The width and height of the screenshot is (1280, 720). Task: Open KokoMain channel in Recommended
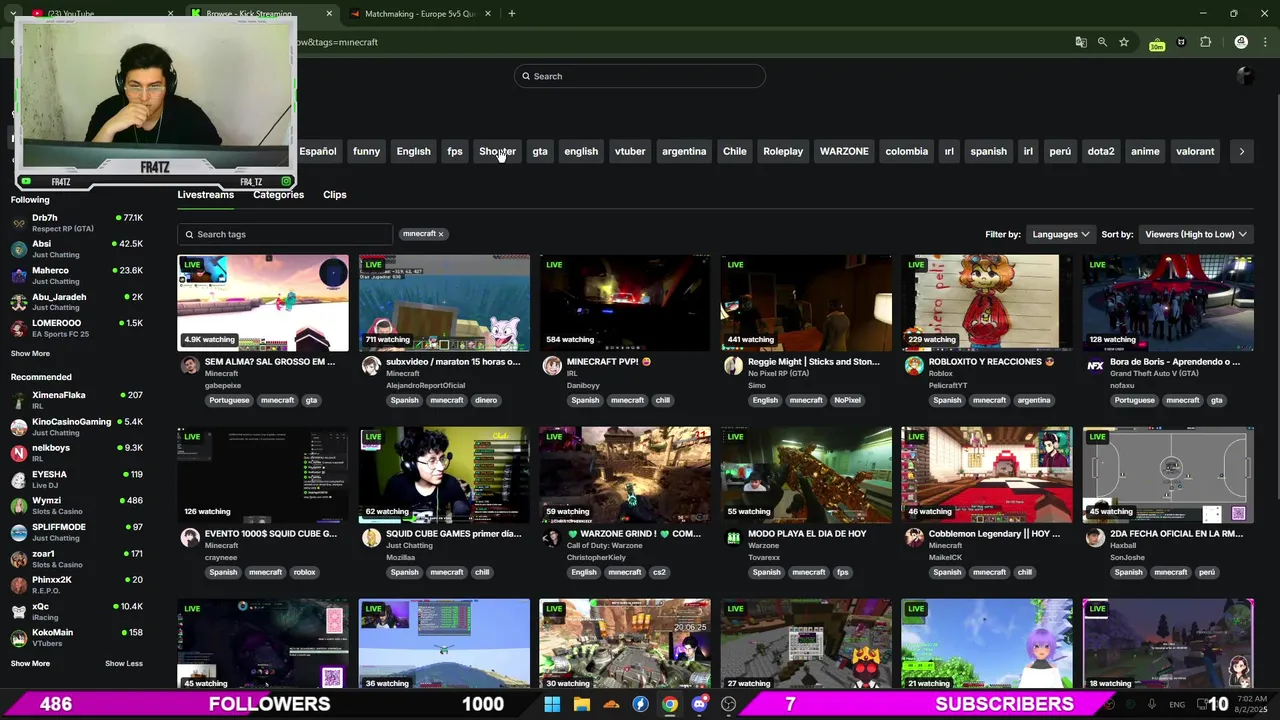77,637
